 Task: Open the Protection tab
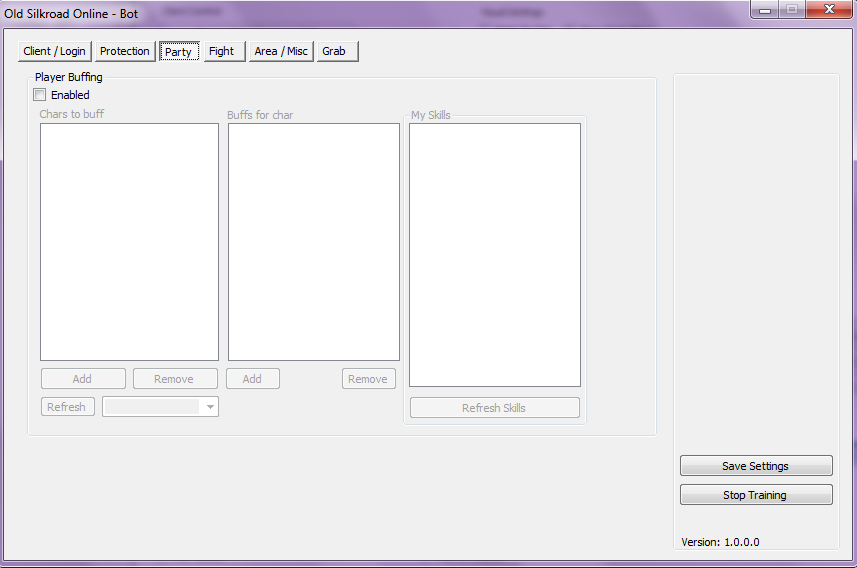(x=125, y=51)
